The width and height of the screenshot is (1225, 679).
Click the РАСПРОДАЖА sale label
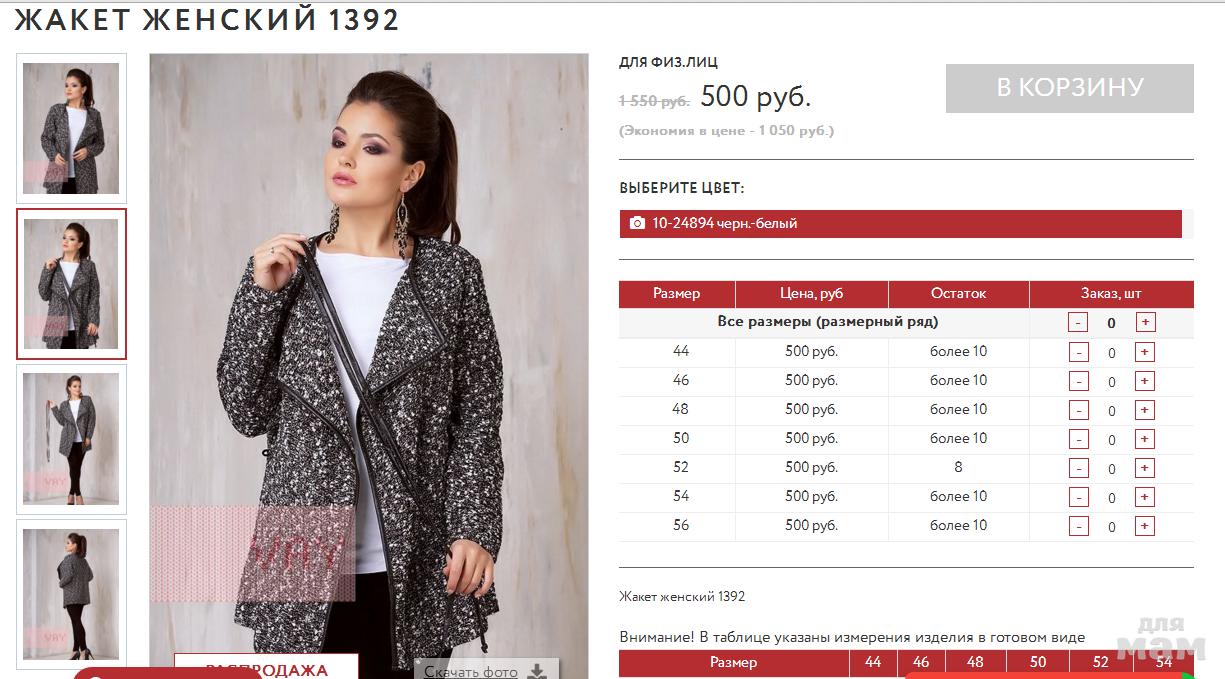pos(267,669)
